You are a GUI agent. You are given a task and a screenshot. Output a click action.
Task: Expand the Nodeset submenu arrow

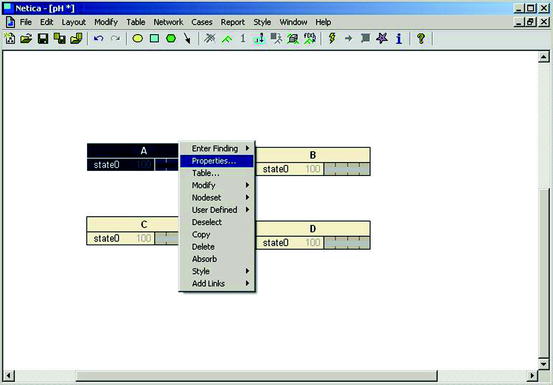point(248,197)
